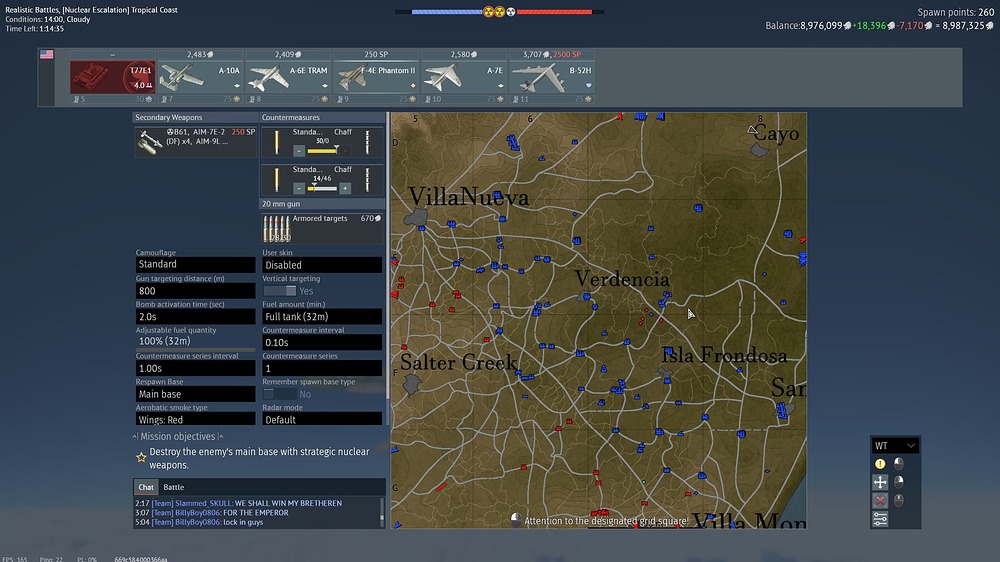Open the B61 secondary weapons loadout
This screenshot has height=562, width=1000.
pos(195,142)
